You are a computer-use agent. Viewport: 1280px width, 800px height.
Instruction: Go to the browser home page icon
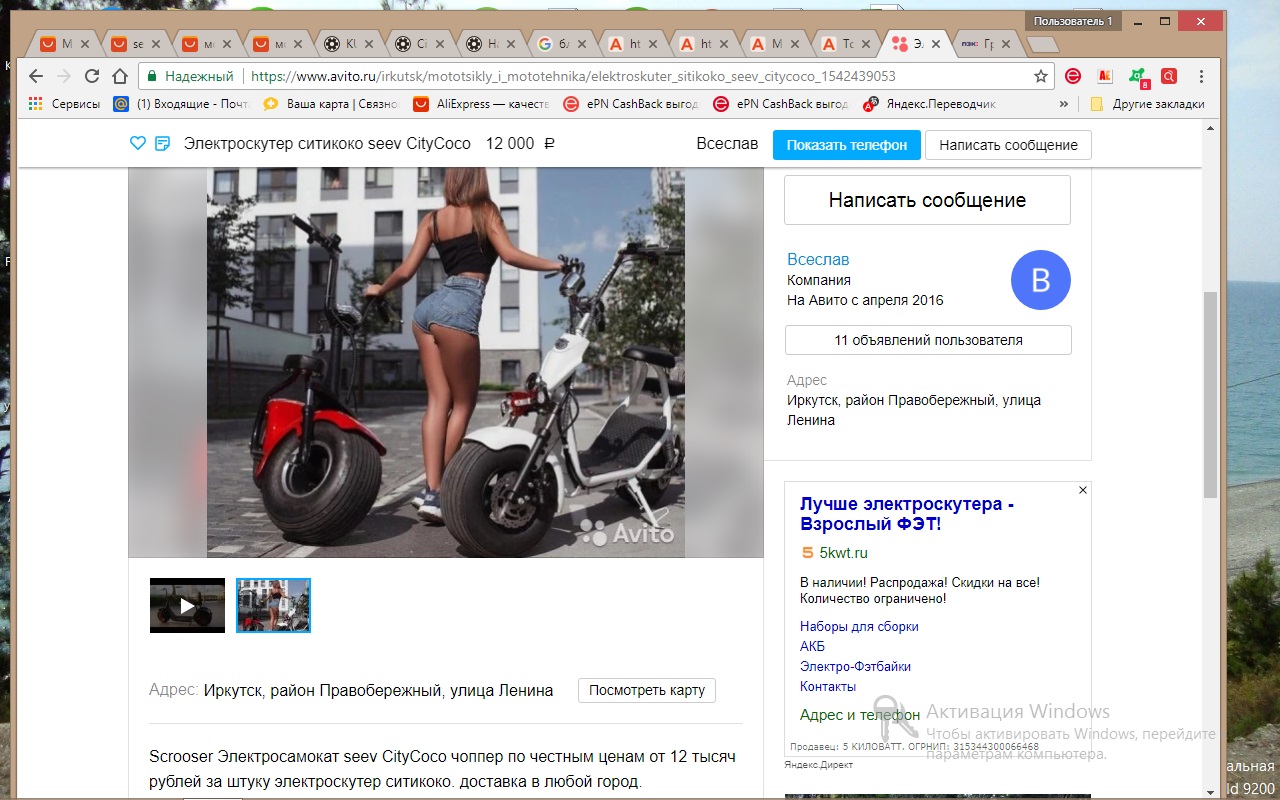click(x=120, y=76)
